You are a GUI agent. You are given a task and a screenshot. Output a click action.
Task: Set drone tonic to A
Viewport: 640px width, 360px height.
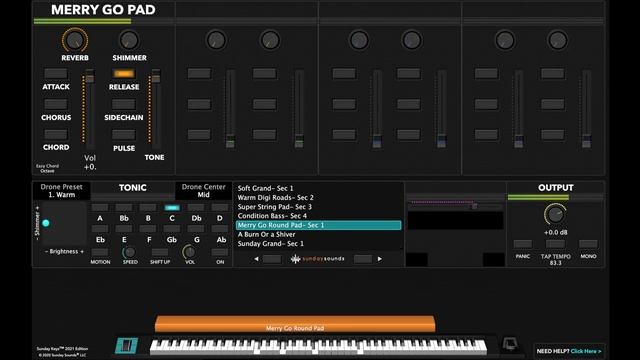pos(100,208)
